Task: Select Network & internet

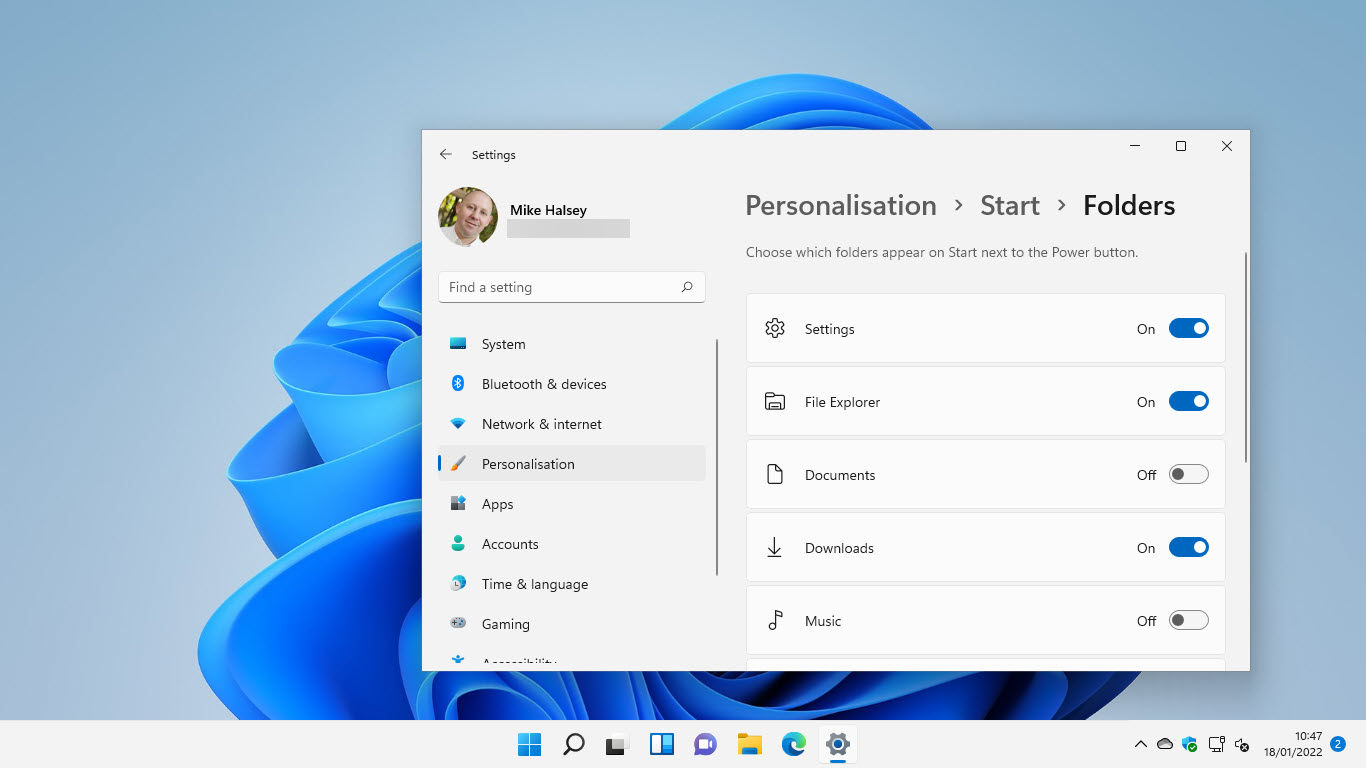Action: tap(572, 424)
